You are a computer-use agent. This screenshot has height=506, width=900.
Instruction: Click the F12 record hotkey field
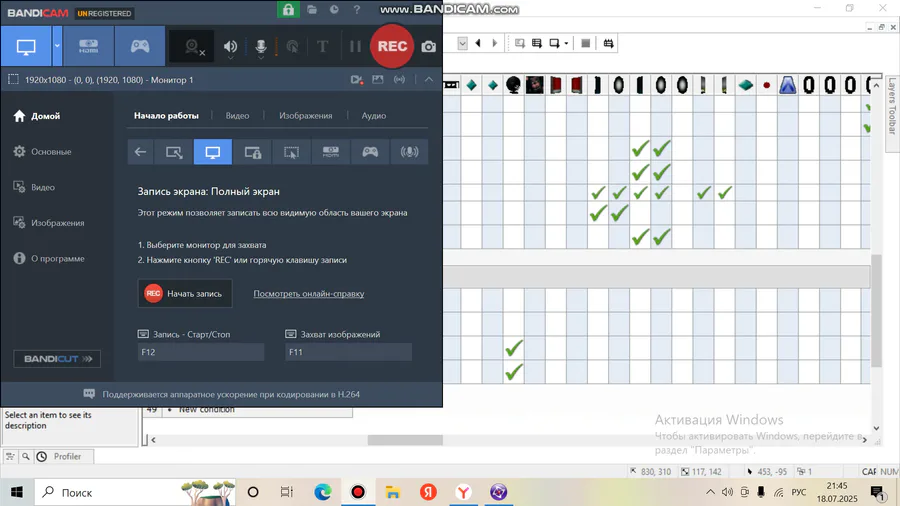[x=201, y=352]
